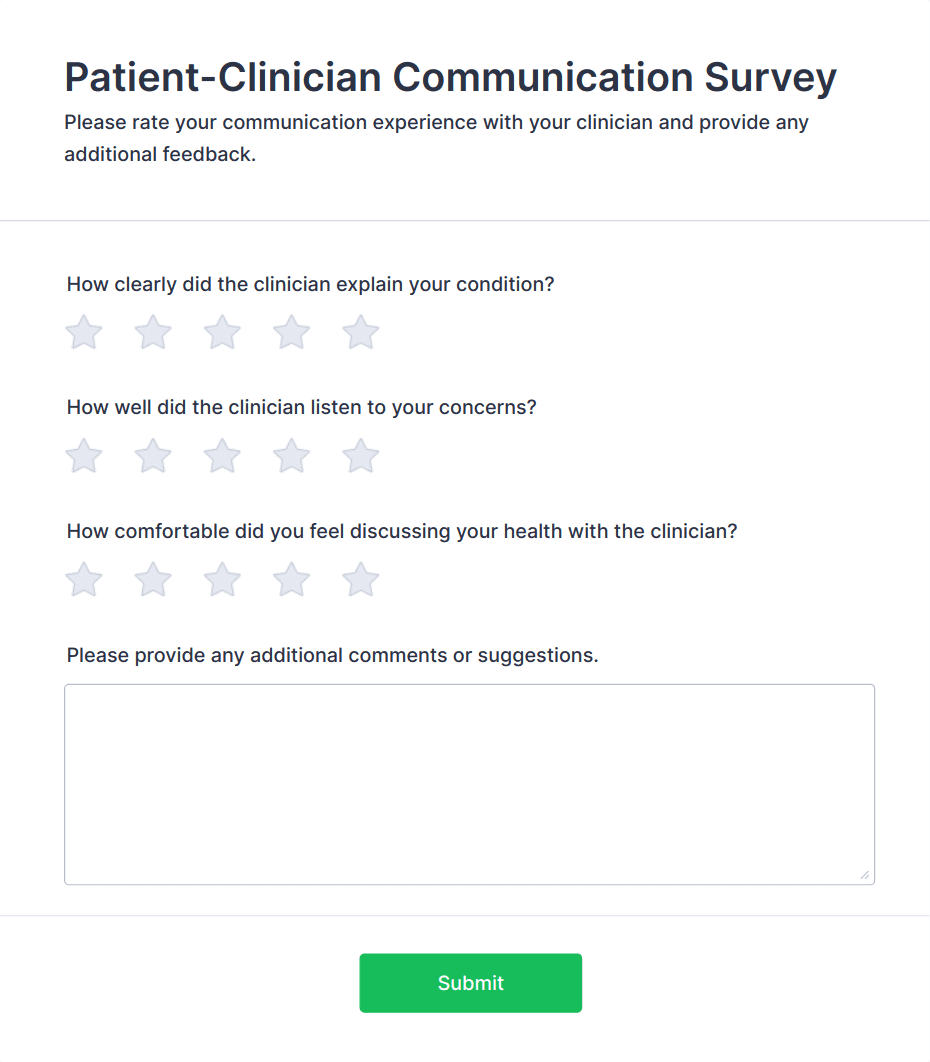Viewport: 930px width, 1062px height.
Task: Give five stars for listening to concerns
Action: (361, 457)
